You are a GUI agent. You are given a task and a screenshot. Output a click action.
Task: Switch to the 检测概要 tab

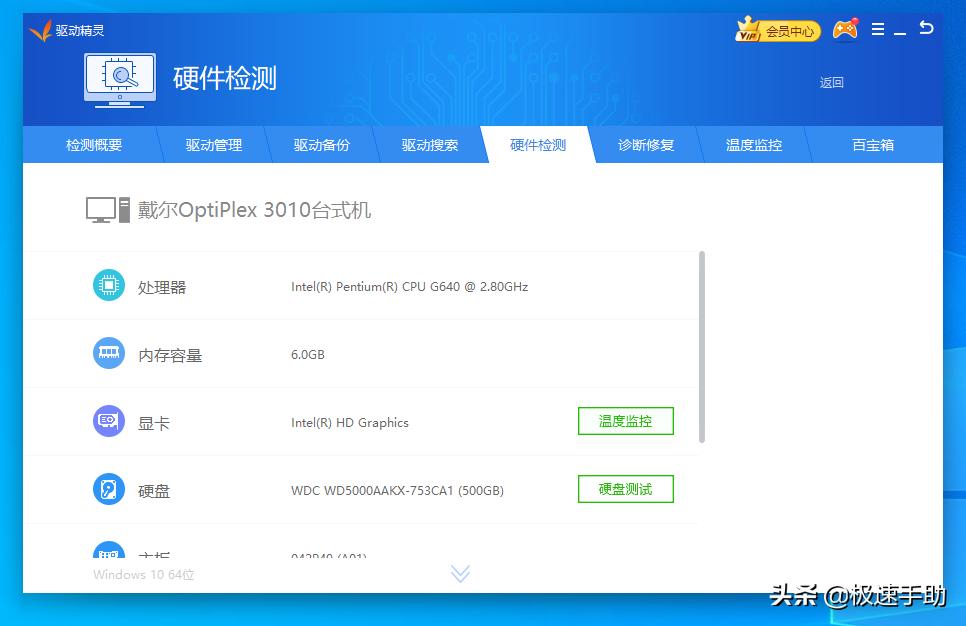(94, 144)
